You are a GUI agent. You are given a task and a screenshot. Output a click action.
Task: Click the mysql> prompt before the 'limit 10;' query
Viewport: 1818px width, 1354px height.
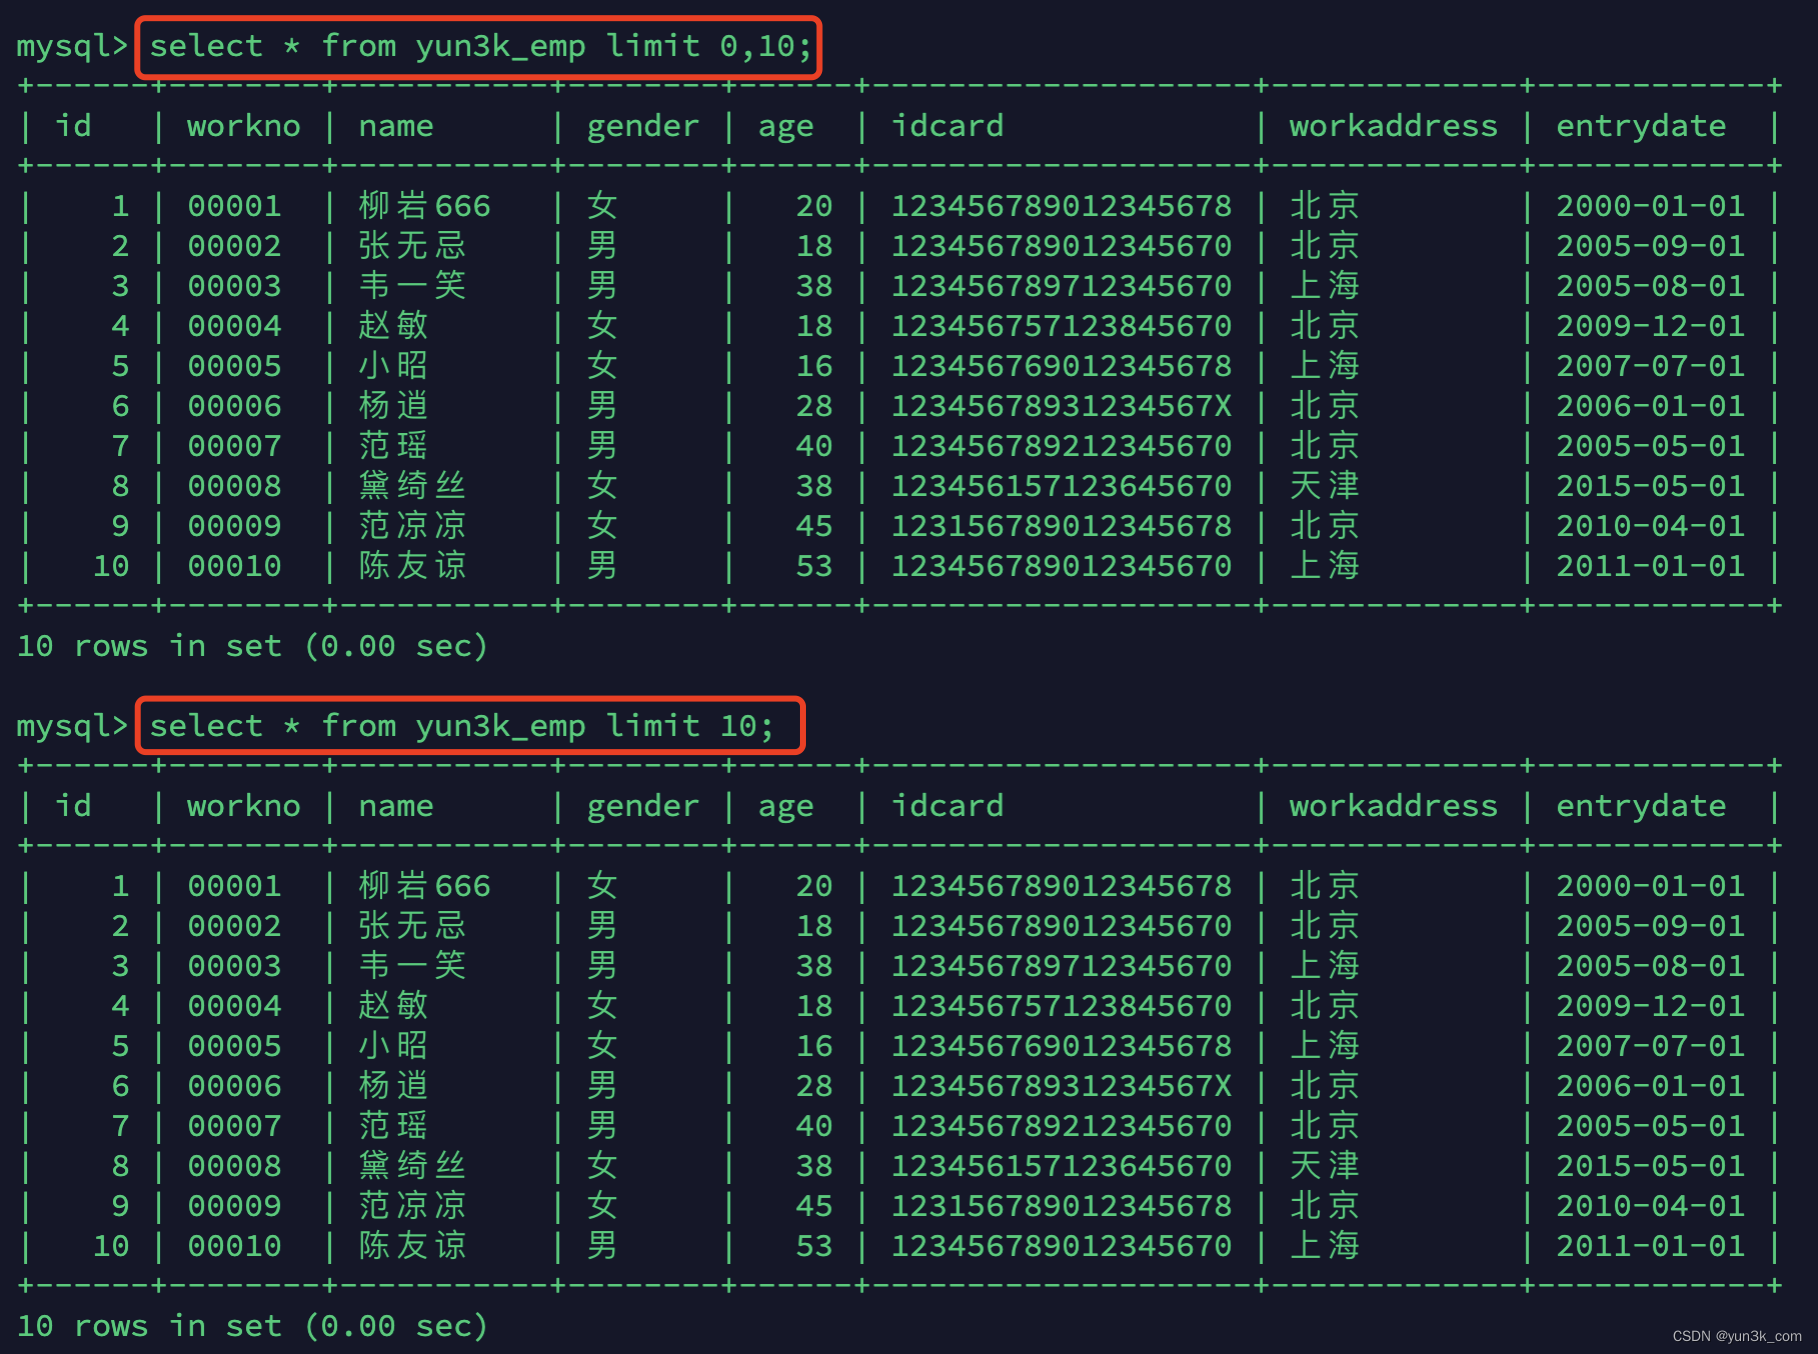[x=72, y=727]
